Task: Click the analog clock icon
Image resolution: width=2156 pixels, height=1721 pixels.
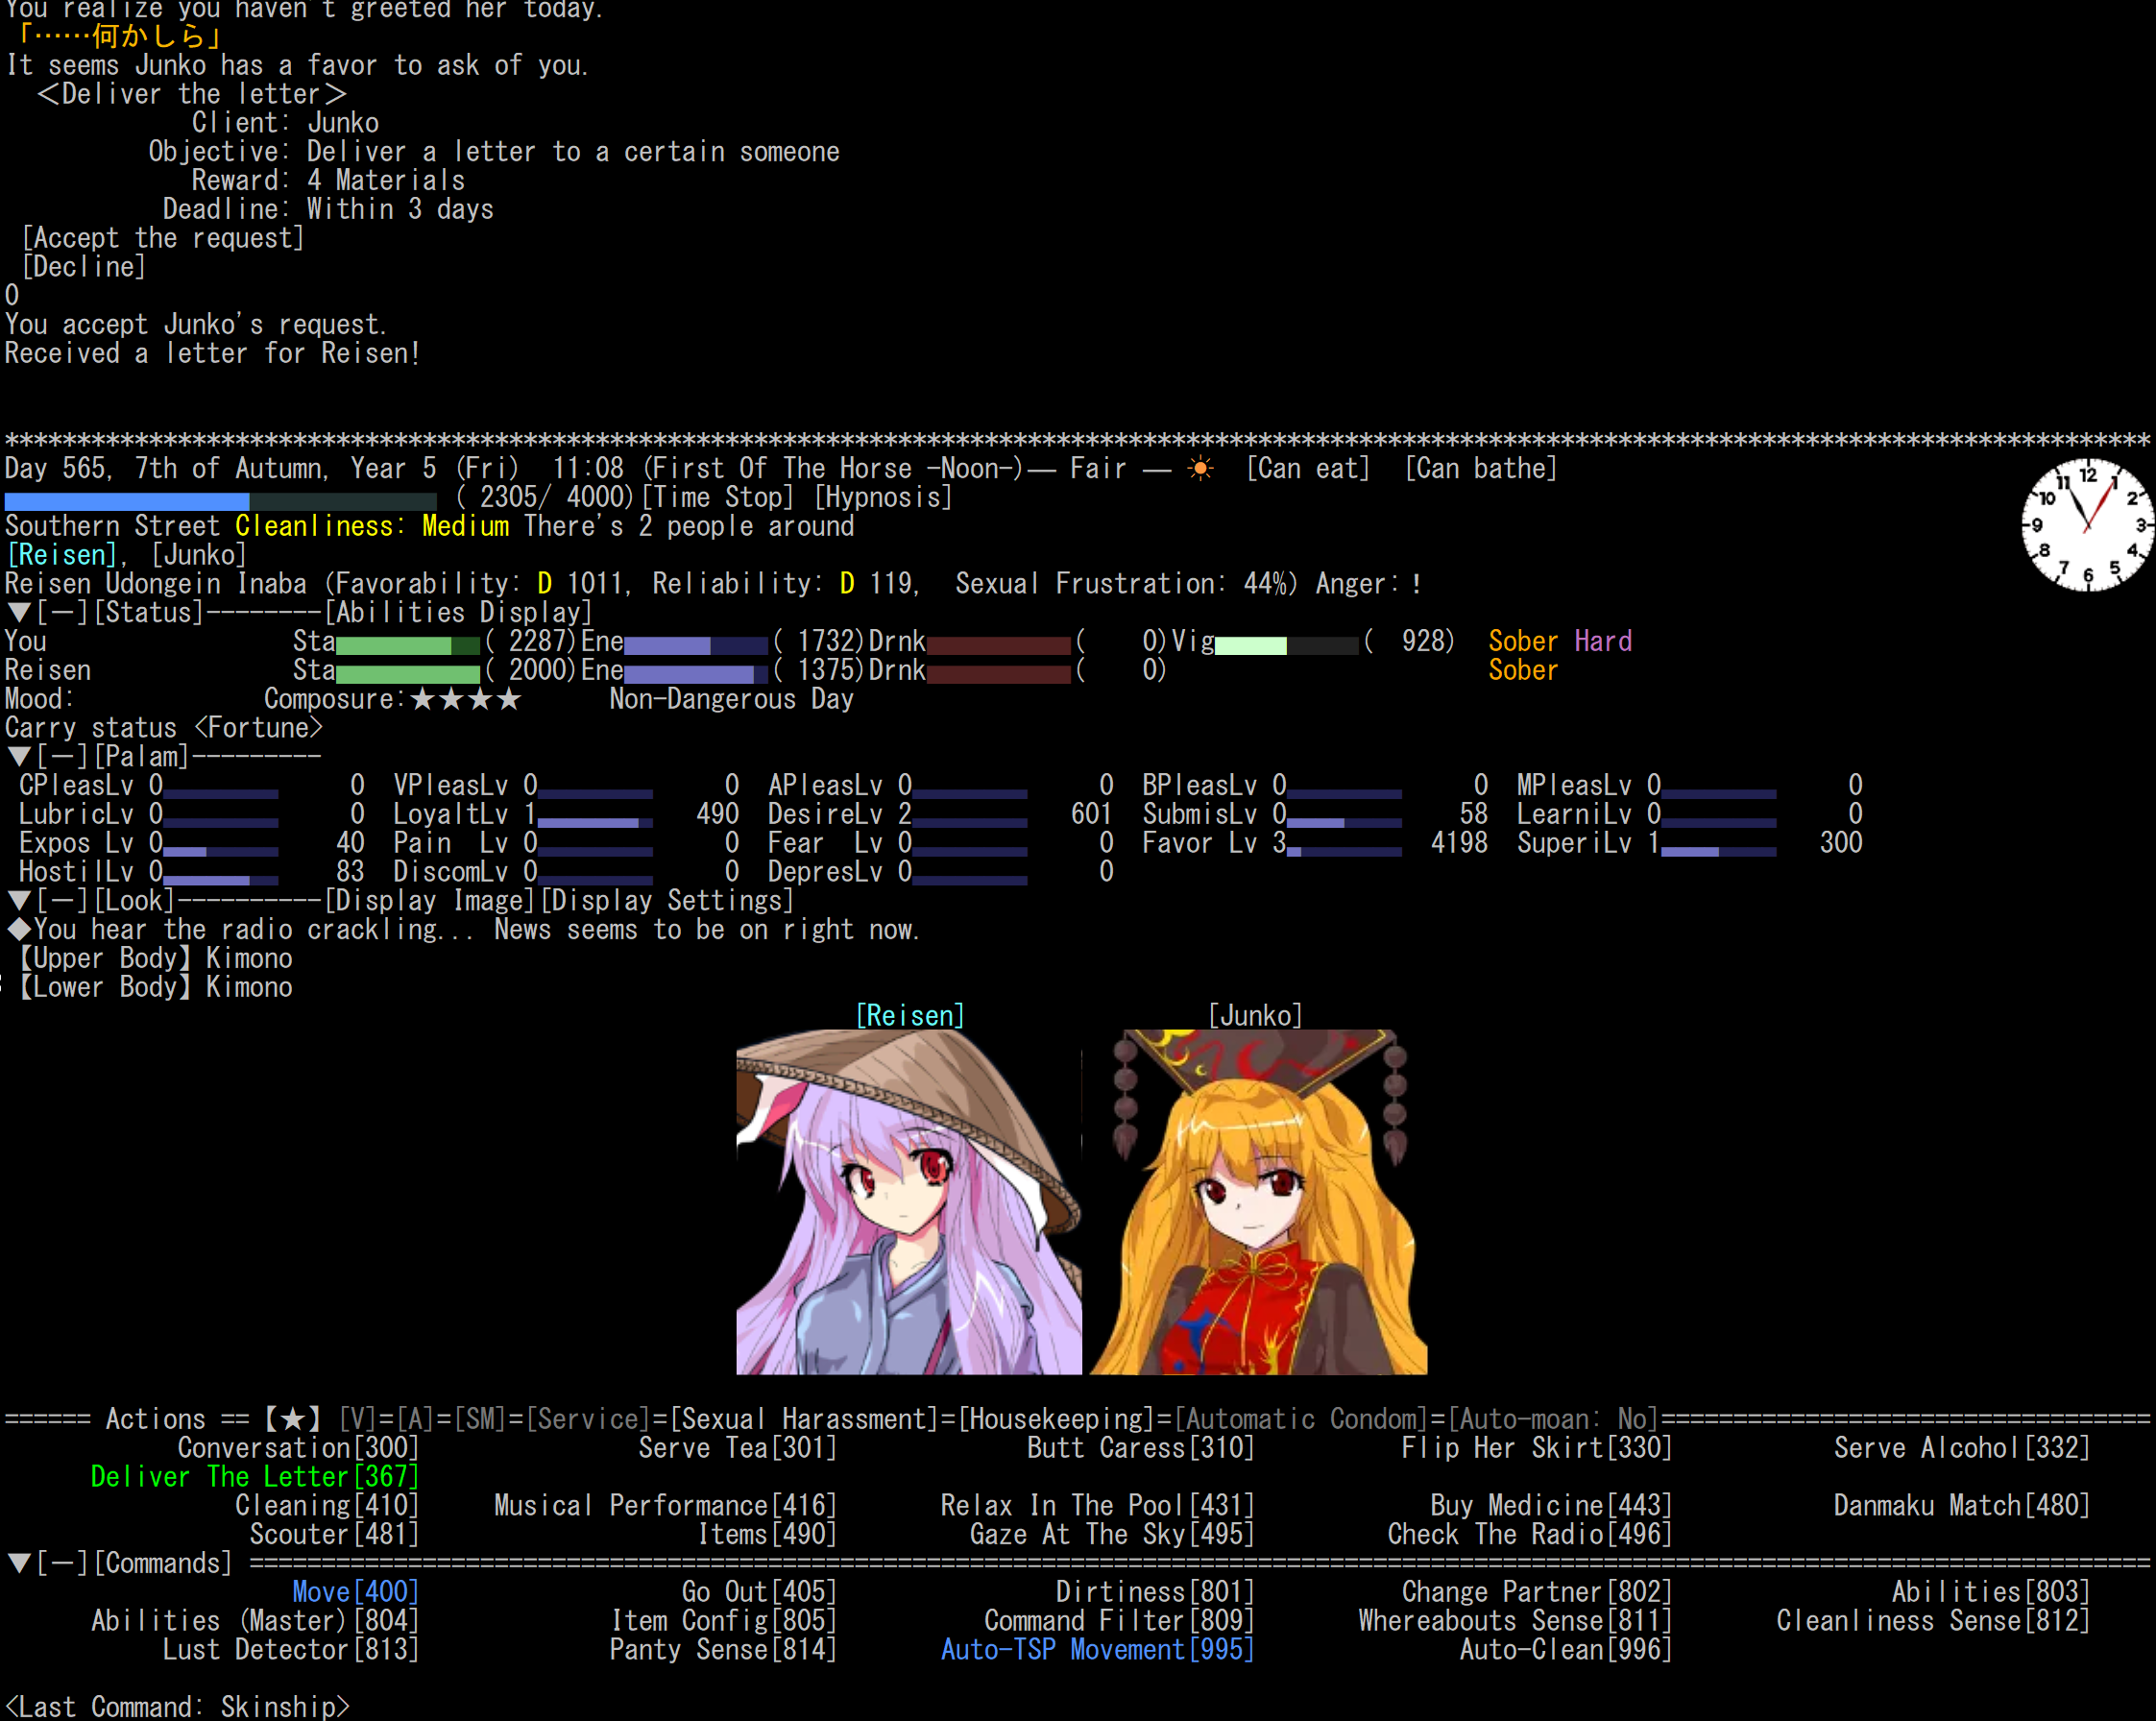Action: [x=2086, y=525]
